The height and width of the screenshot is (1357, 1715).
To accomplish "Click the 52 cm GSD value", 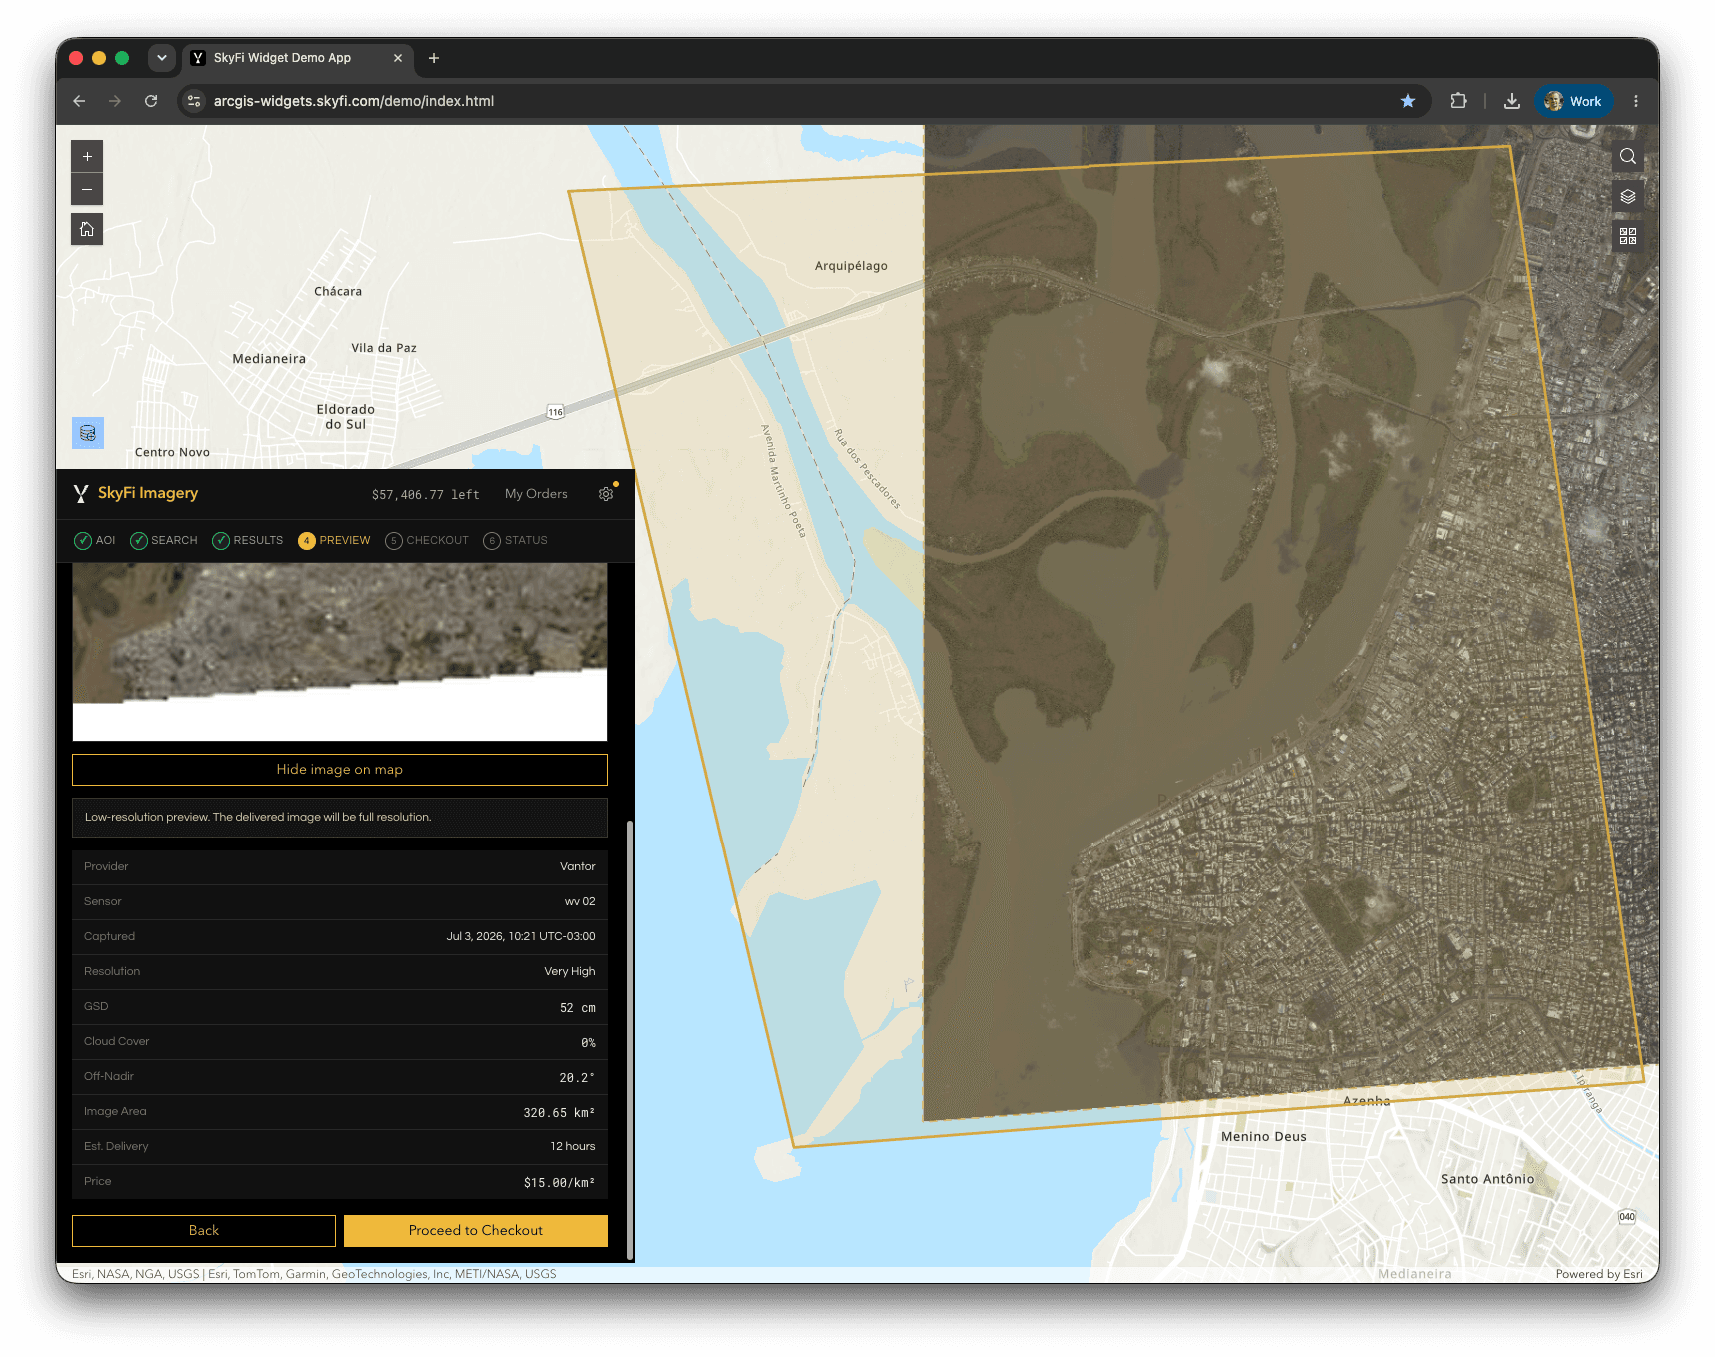I will point(578,1008).
